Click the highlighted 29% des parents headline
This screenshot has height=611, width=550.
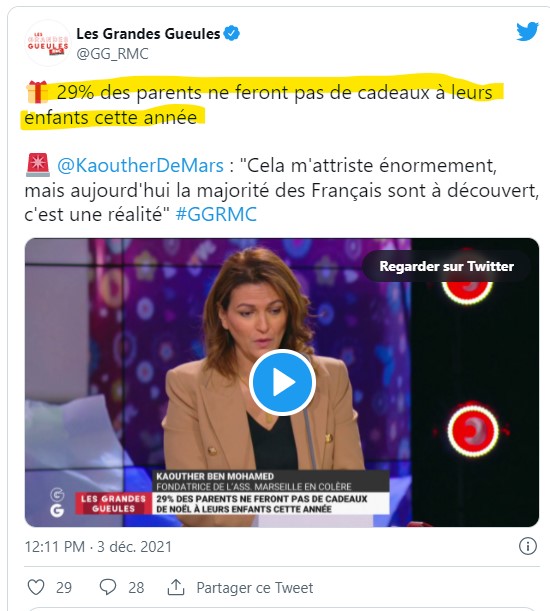[x=261, y=104]
